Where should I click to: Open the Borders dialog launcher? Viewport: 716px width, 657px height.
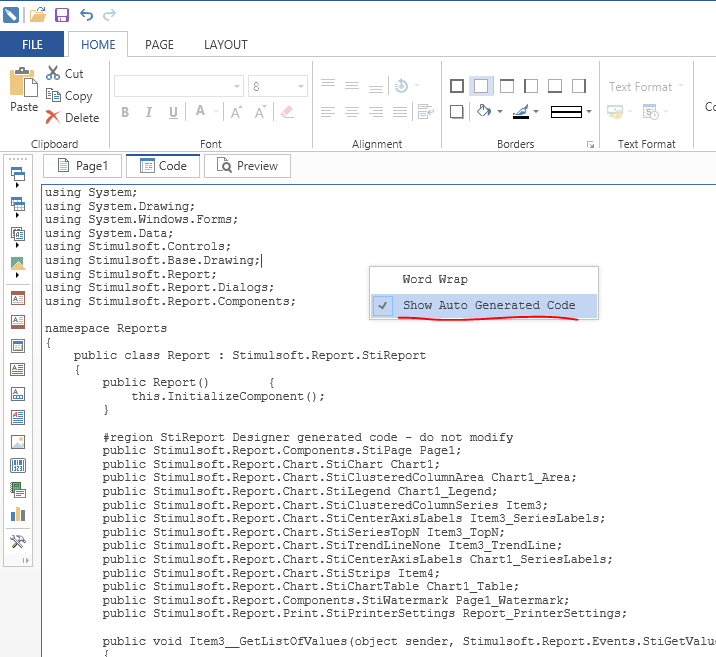pyautogui.click(x=590, y=144)
